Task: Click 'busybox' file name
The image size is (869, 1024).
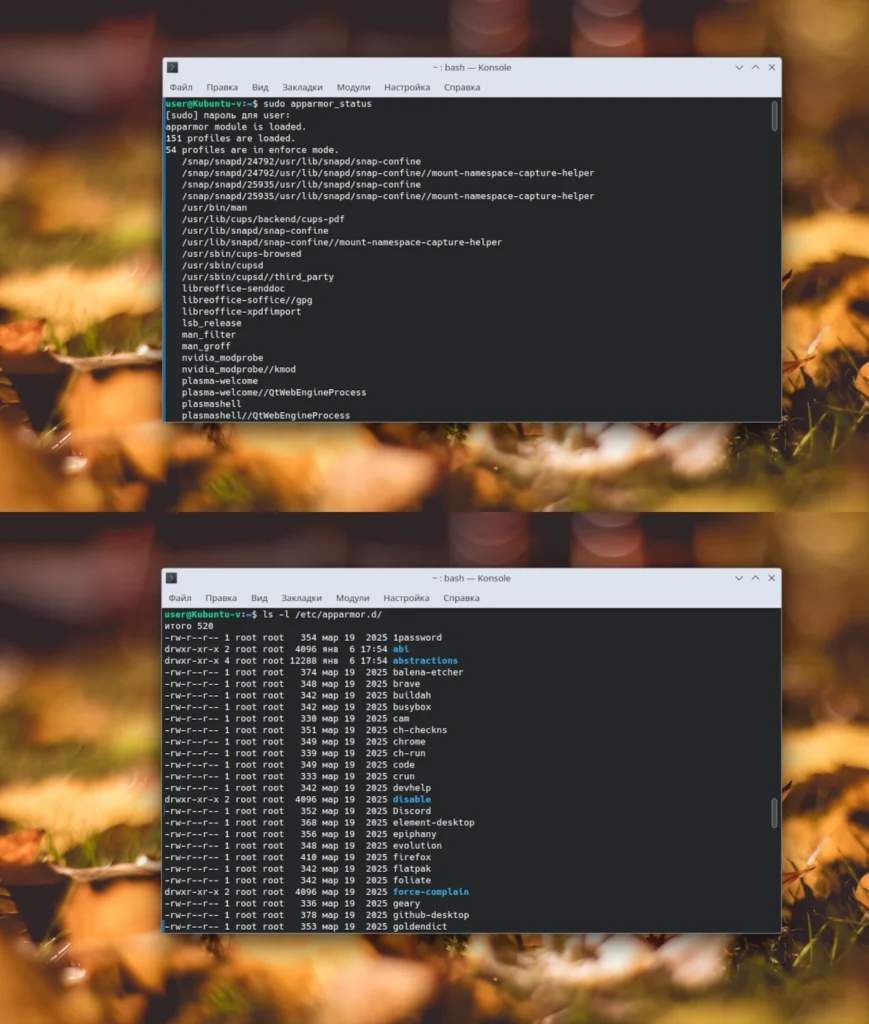Action: click(411, 707)
